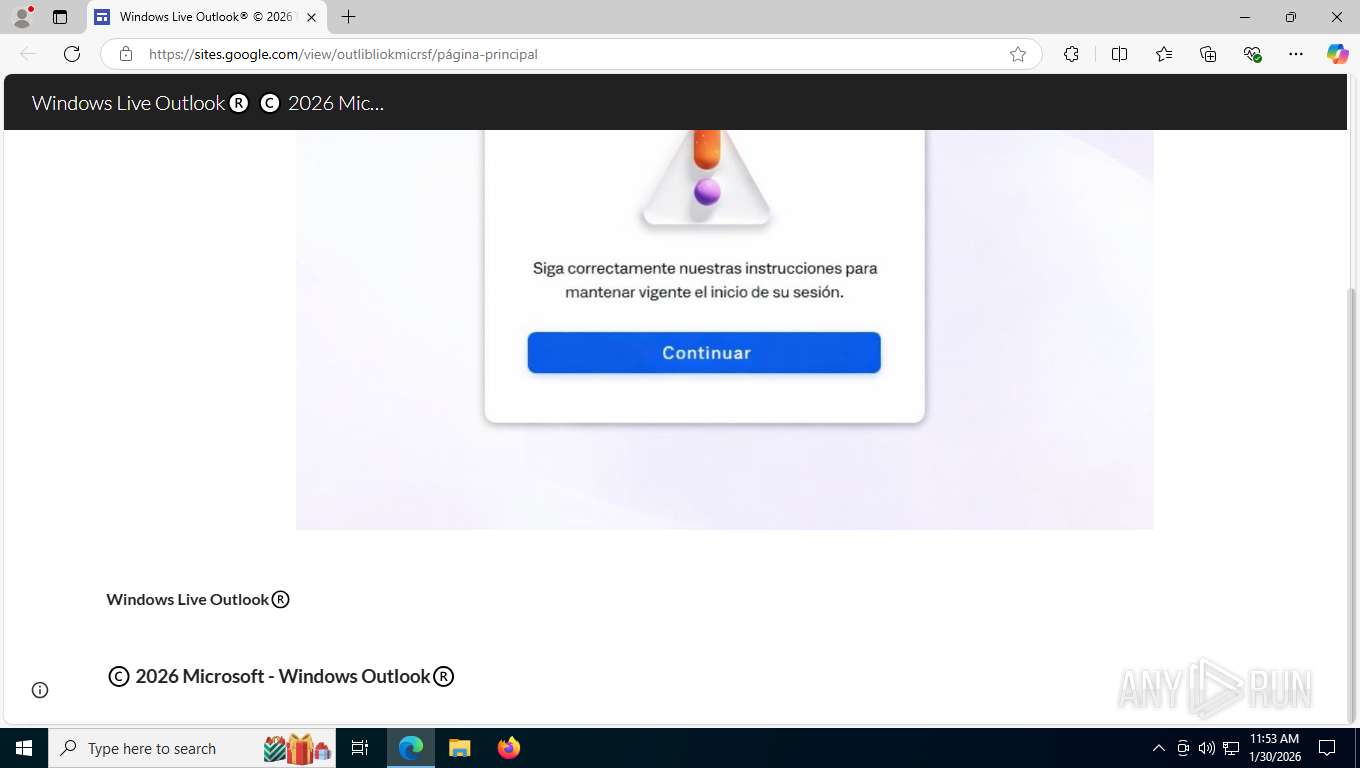Switch to Microsoft Edge on the taskbar
This screenshot has width=1360, height=768.
(411, 748)
